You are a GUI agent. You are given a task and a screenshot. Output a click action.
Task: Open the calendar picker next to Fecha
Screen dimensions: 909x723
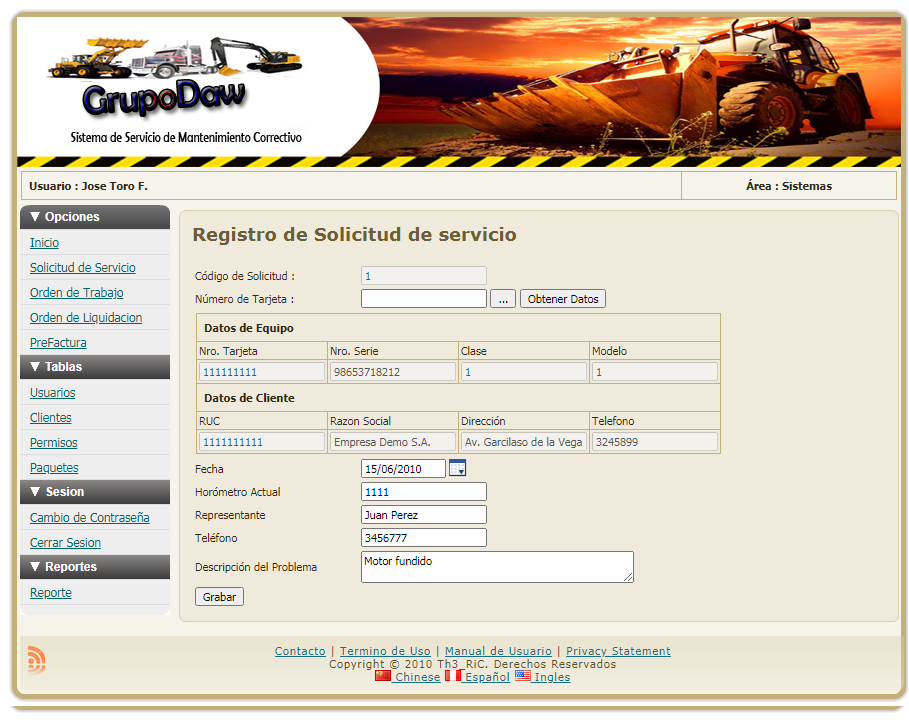457,468
